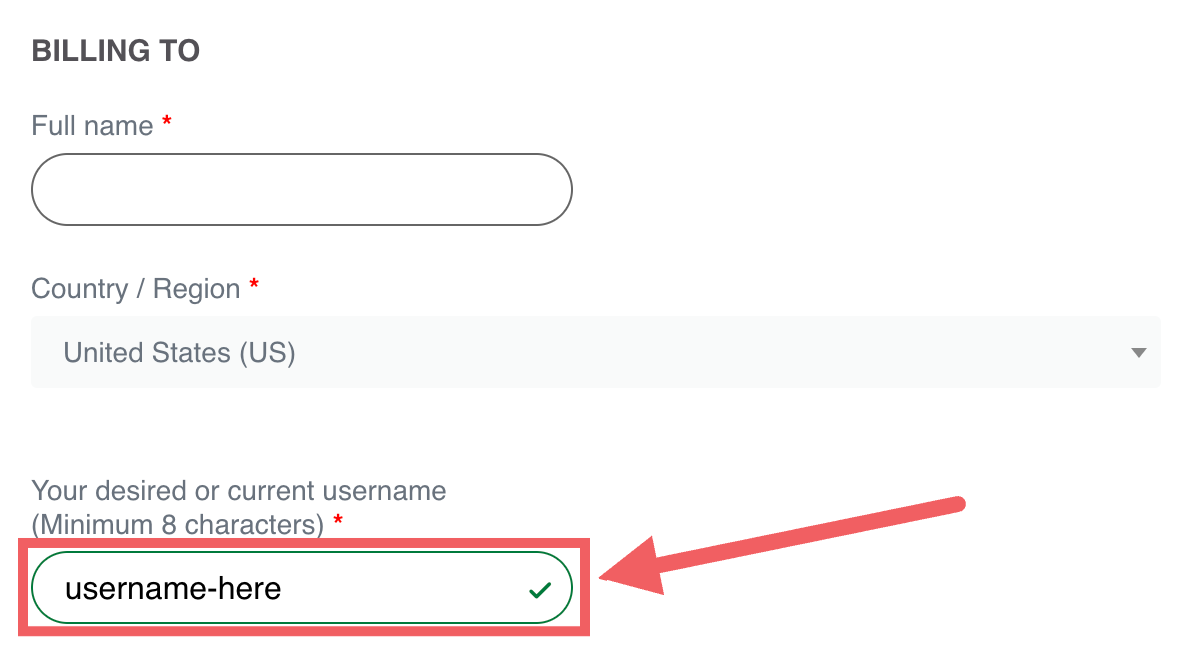Click the green checkmark in username field
The height and width of the screenshot is (664, 1188).
[540, 591]
